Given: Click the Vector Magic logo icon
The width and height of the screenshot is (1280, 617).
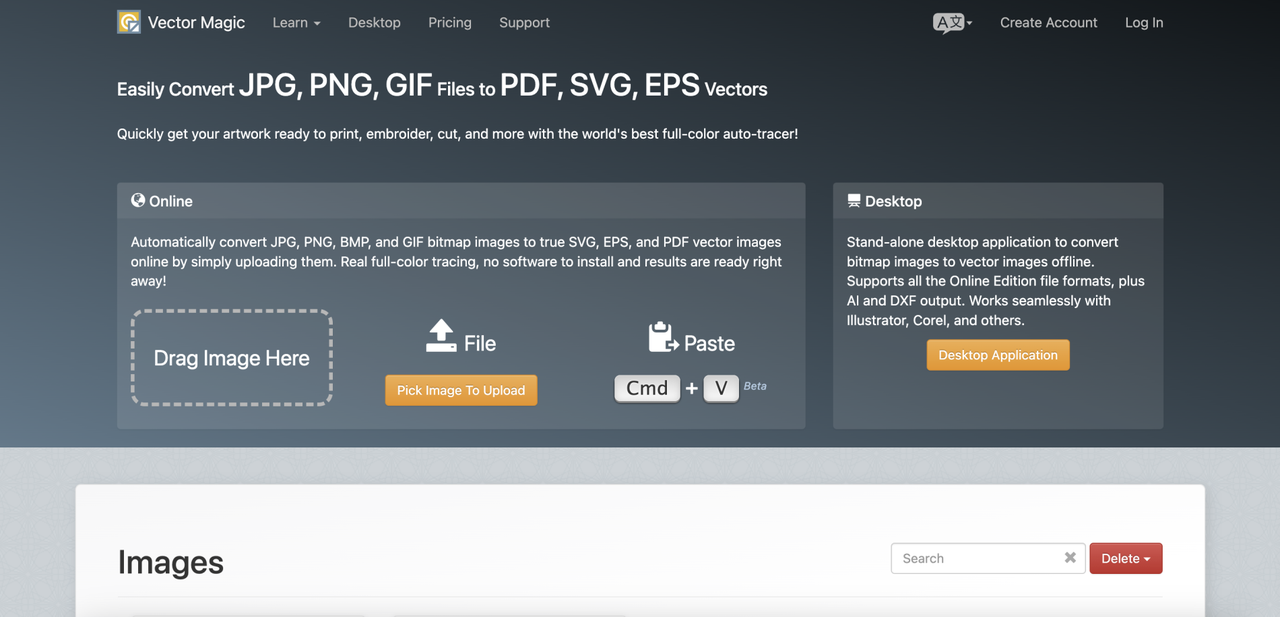Looking at the screenshot, I should 129,22.
